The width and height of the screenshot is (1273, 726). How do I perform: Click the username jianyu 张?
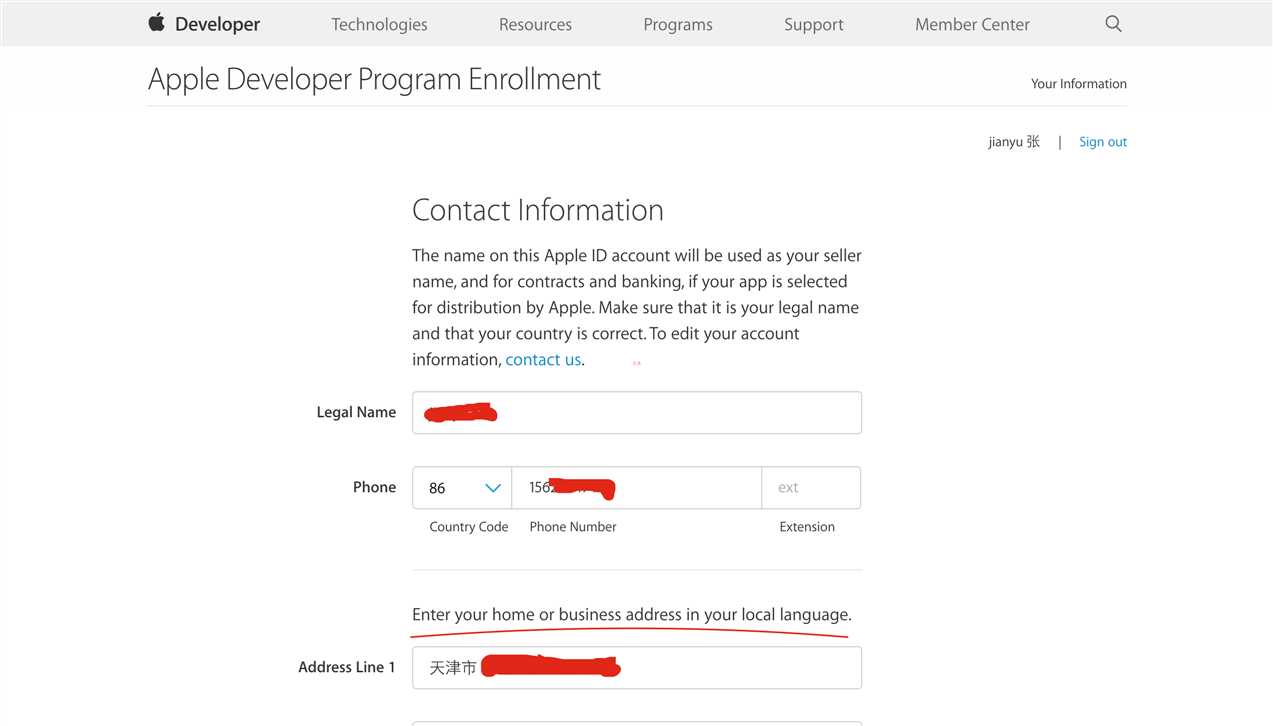(x=1014, y=142)
